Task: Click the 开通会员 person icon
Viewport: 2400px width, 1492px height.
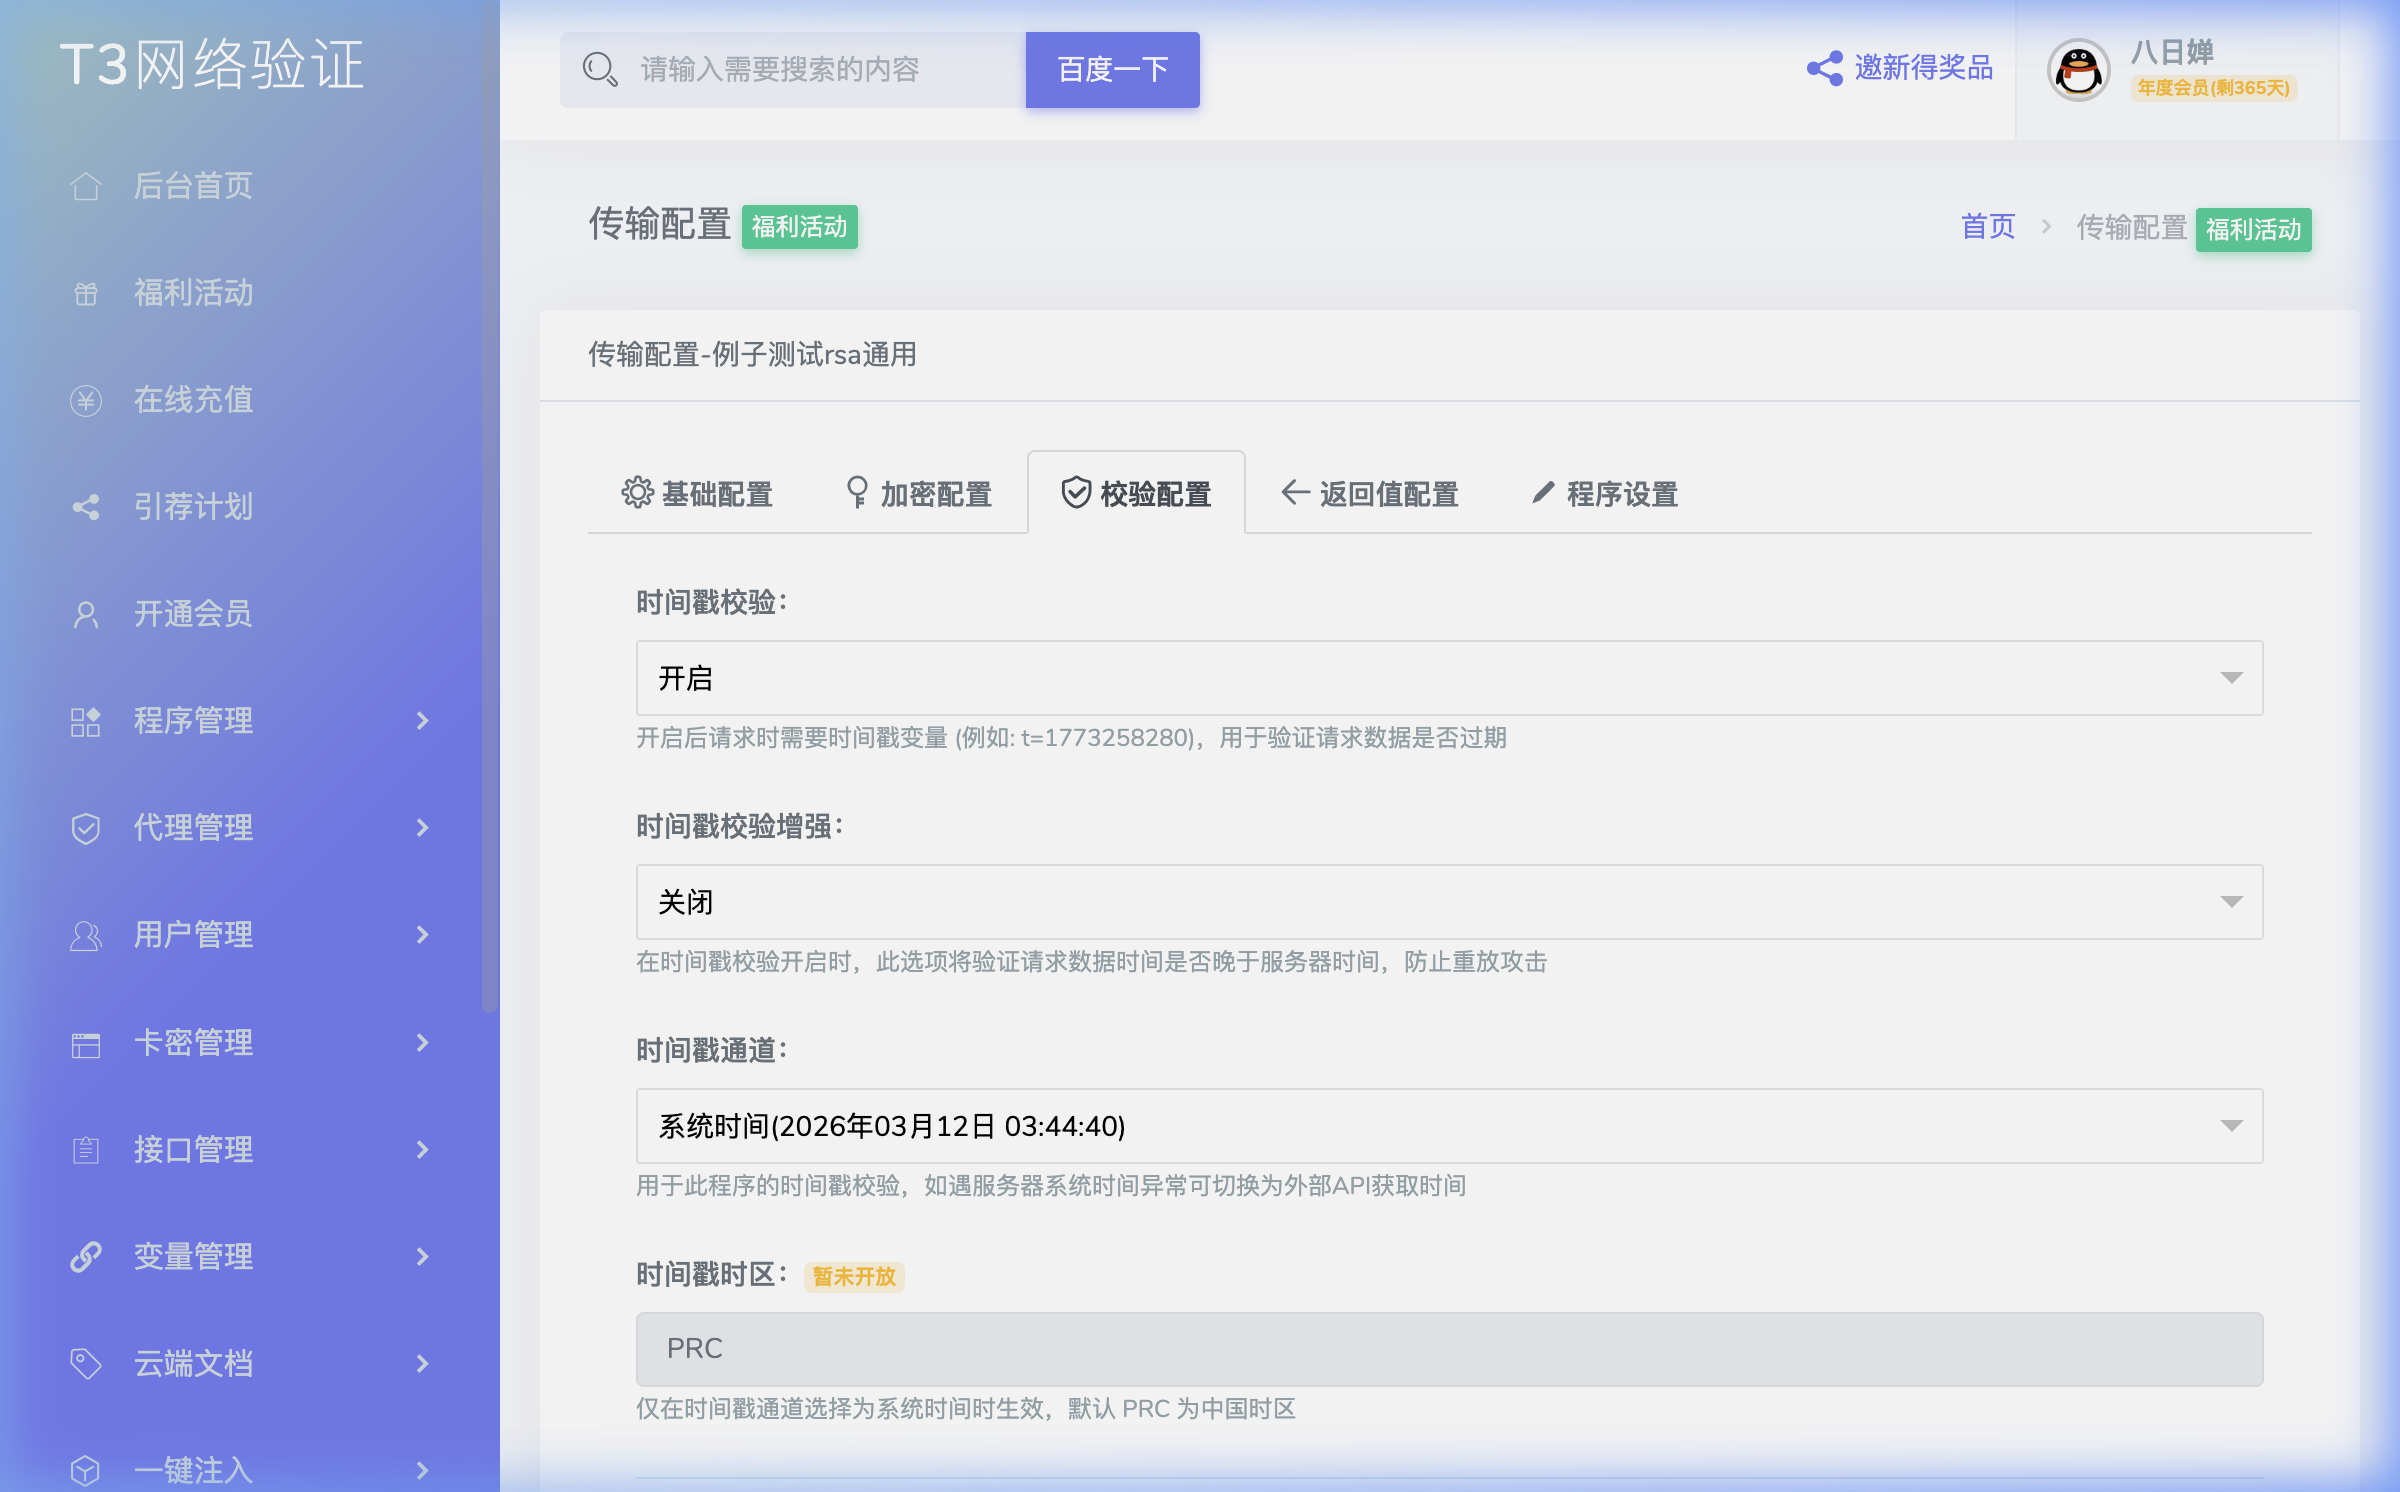Action: tap(86, 614)
